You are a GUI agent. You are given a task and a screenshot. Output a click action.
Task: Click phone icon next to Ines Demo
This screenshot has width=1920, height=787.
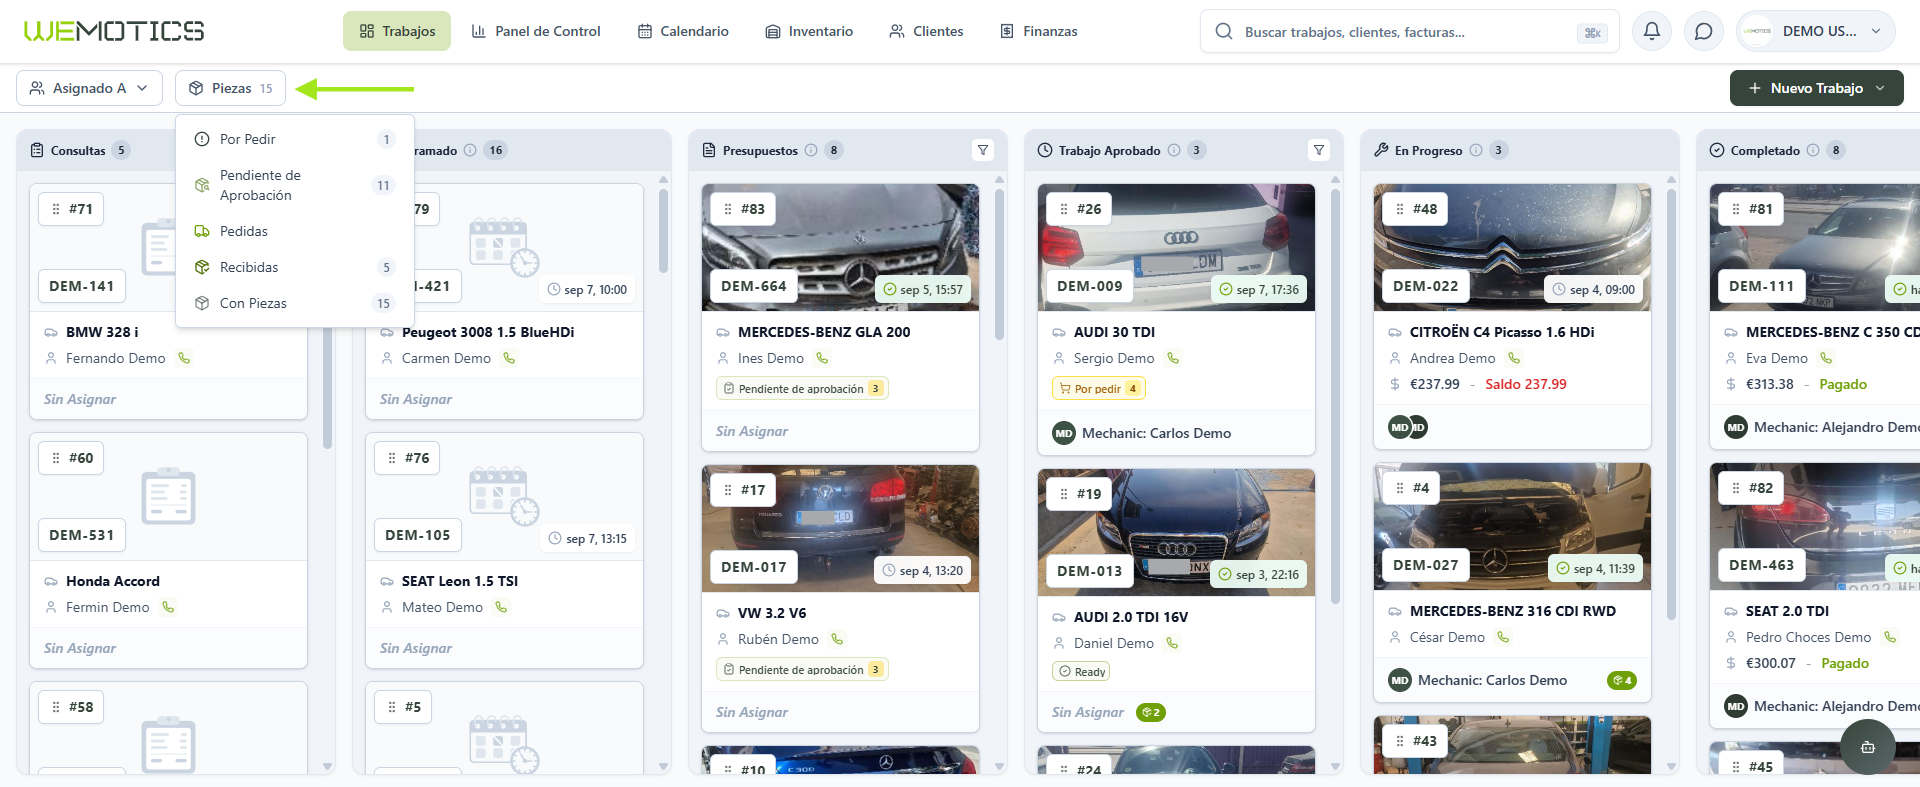822,358
